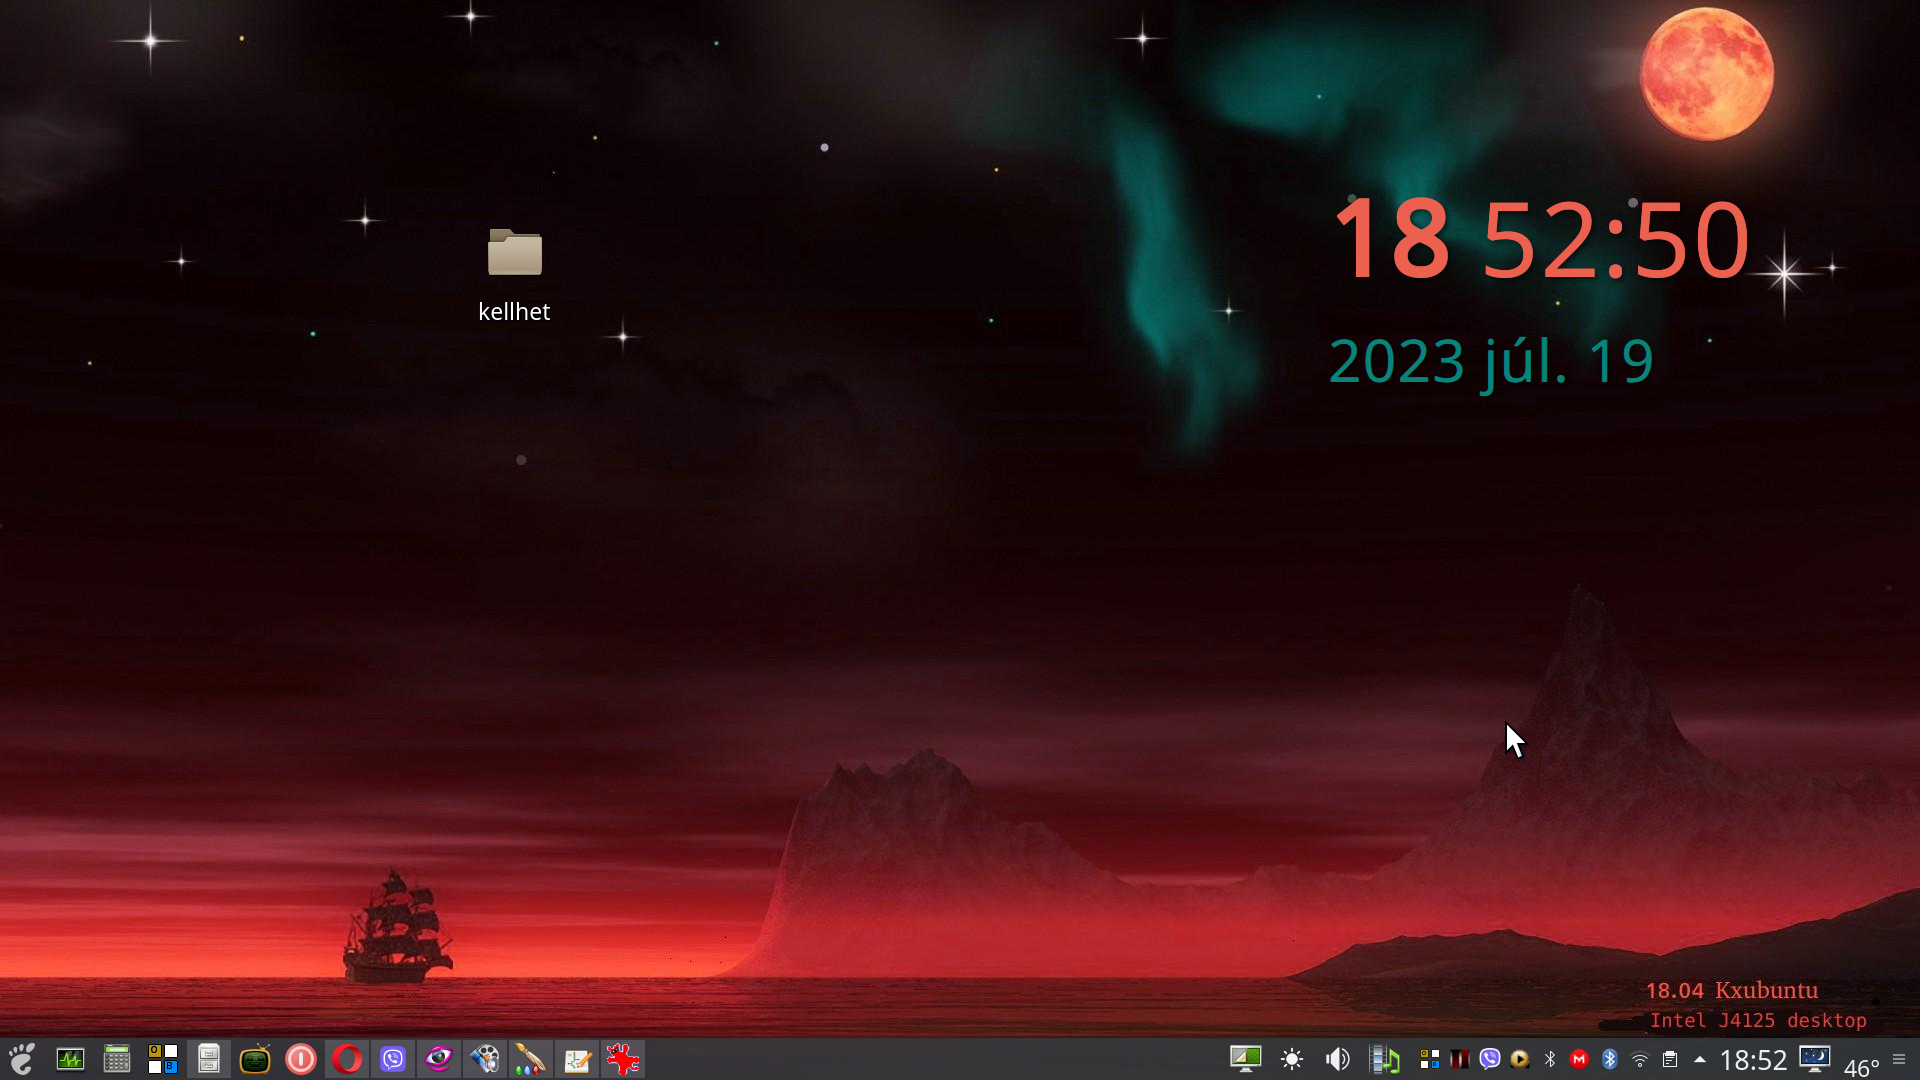
Task: Click the 46° temperature reading in panel
Action: point(1861,1068)
